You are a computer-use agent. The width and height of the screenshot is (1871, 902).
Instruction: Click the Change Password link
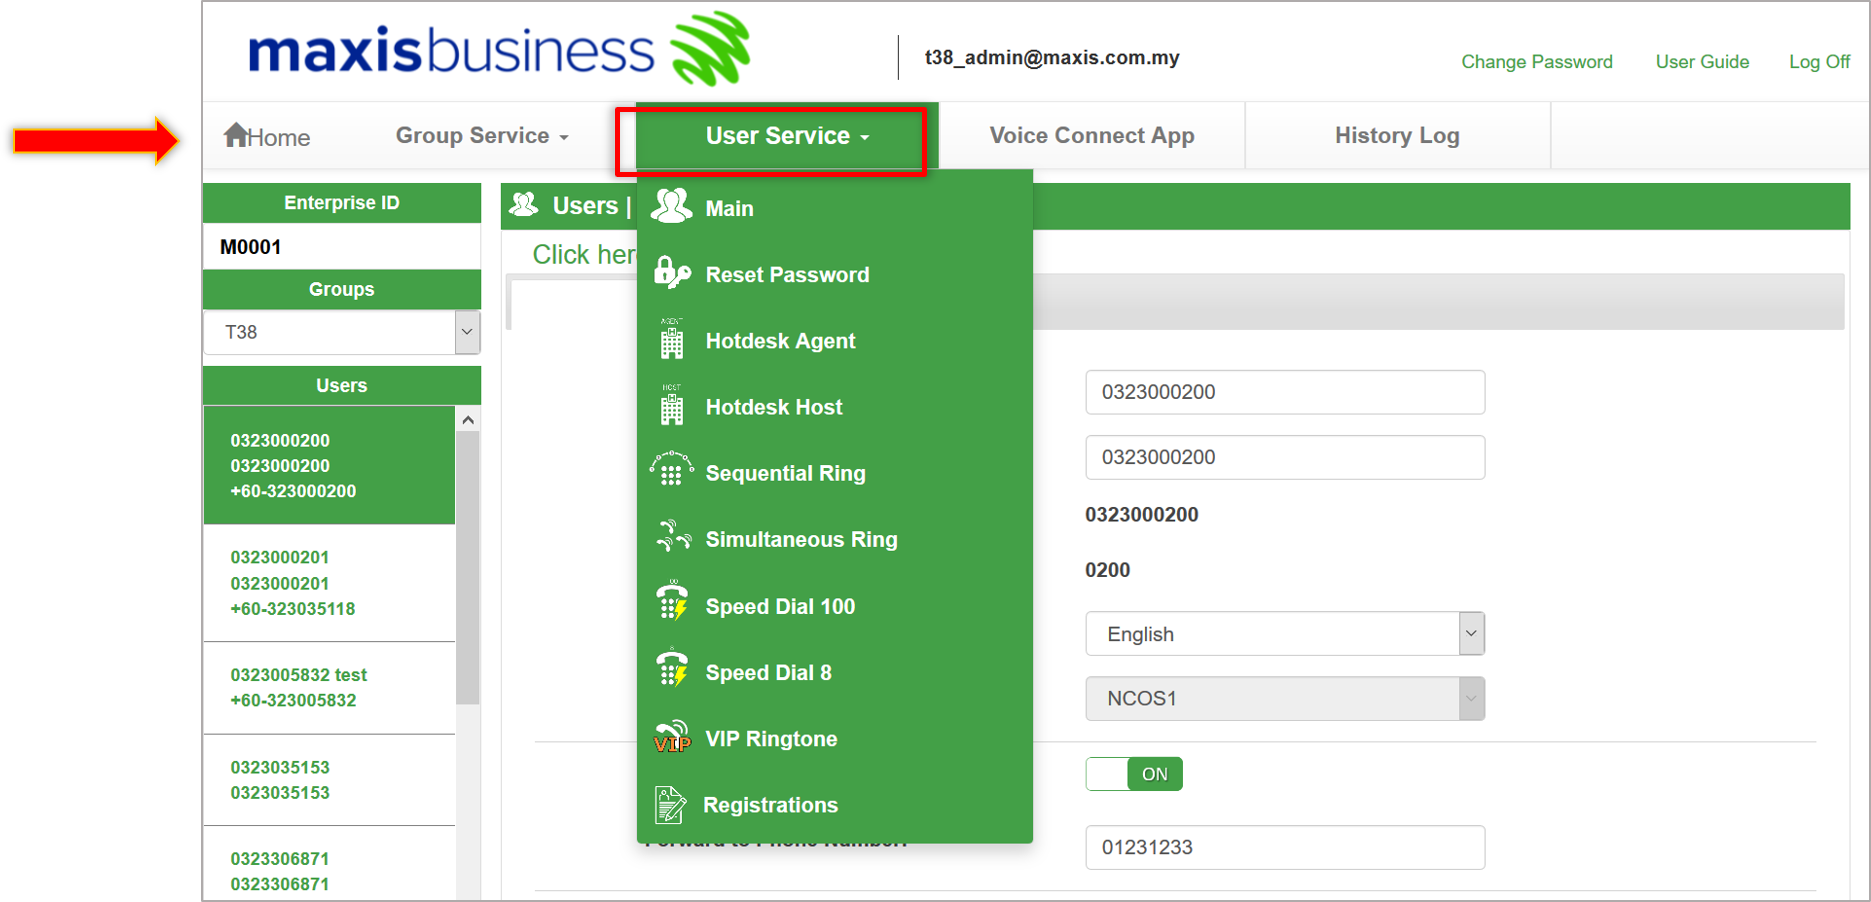click(1536, 62)
